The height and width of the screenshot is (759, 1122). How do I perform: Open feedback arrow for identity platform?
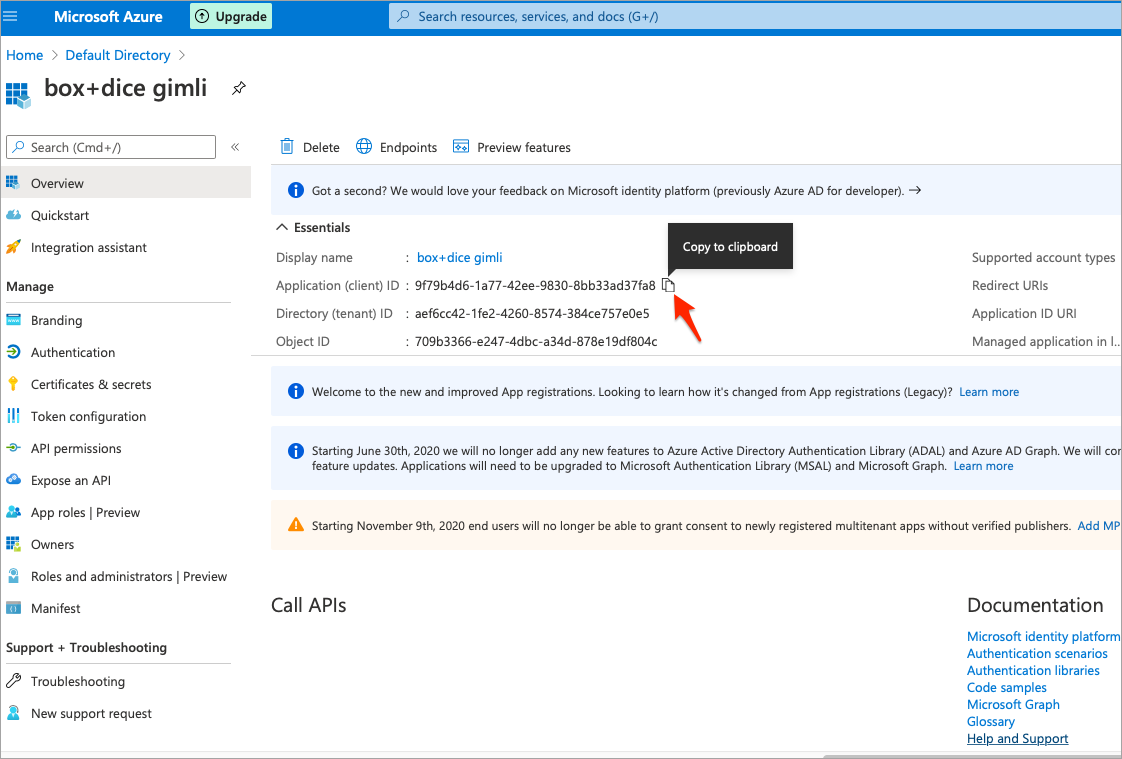914,190
